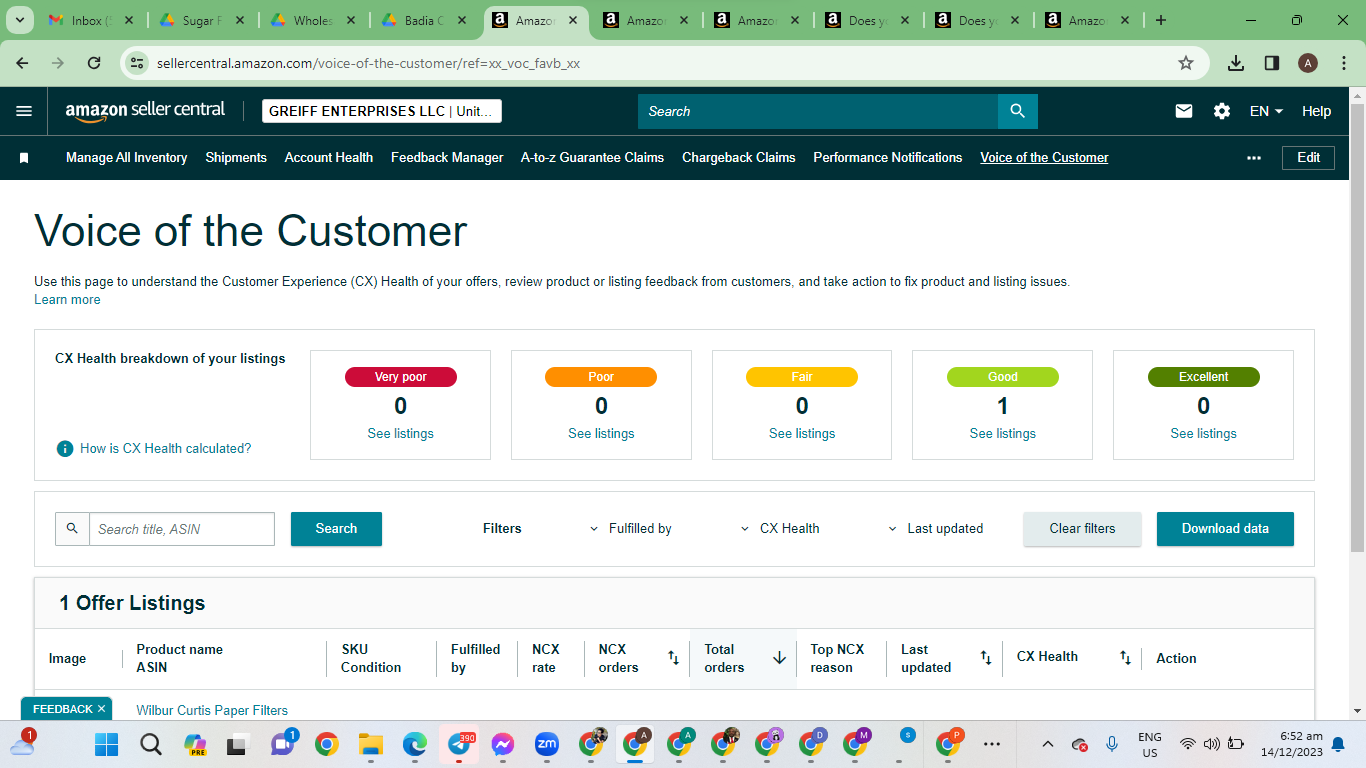Open Chrome downloads icon
This screenshot has width=1366, height=768.
(x=1236, y=63)
